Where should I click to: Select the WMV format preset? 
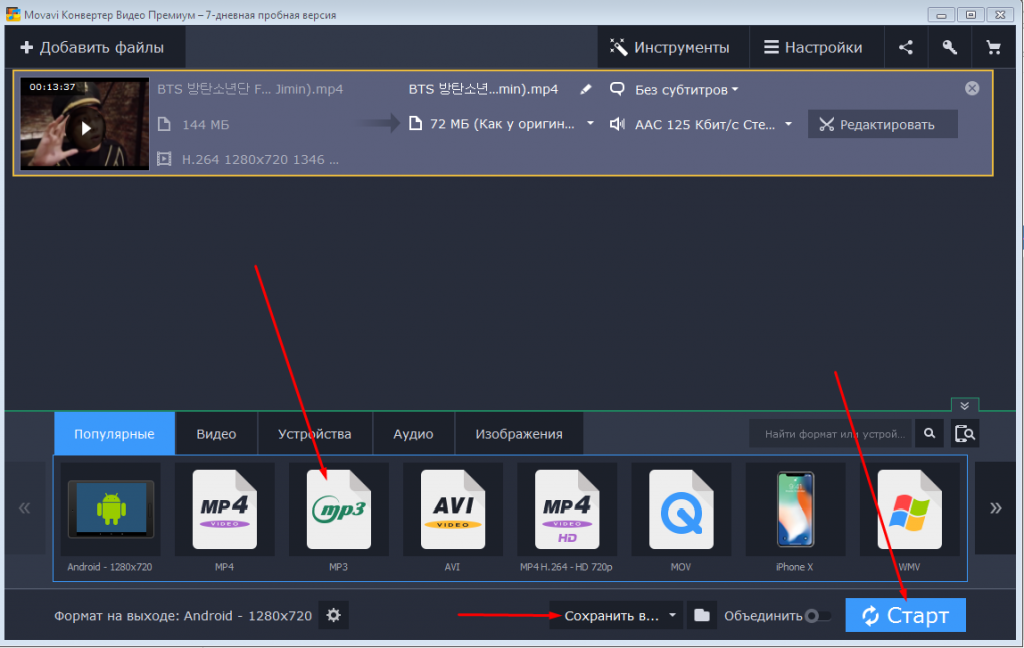pos(909,517)
